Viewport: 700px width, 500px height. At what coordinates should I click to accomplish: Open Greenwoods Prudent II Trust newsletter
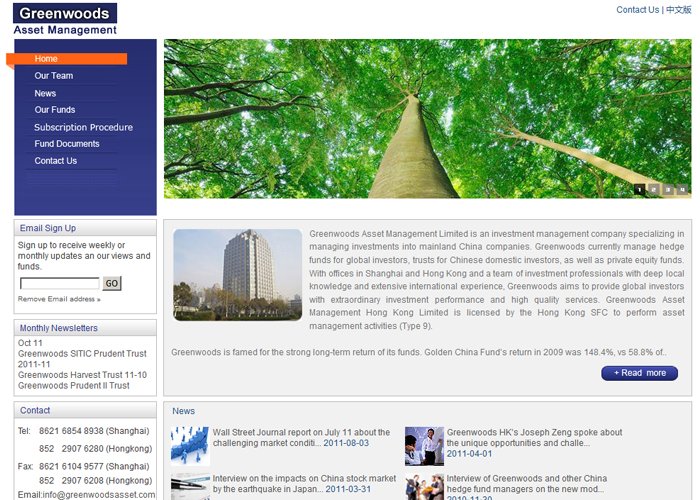74,386
